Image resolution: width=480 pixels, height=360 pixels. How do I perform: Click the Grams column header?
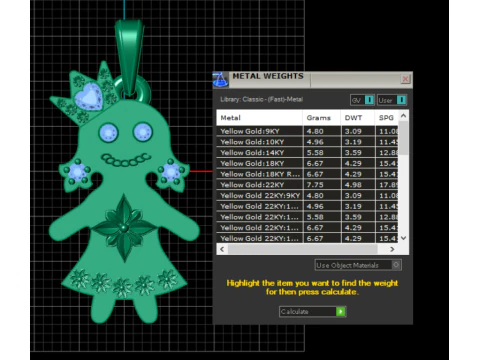322,118
